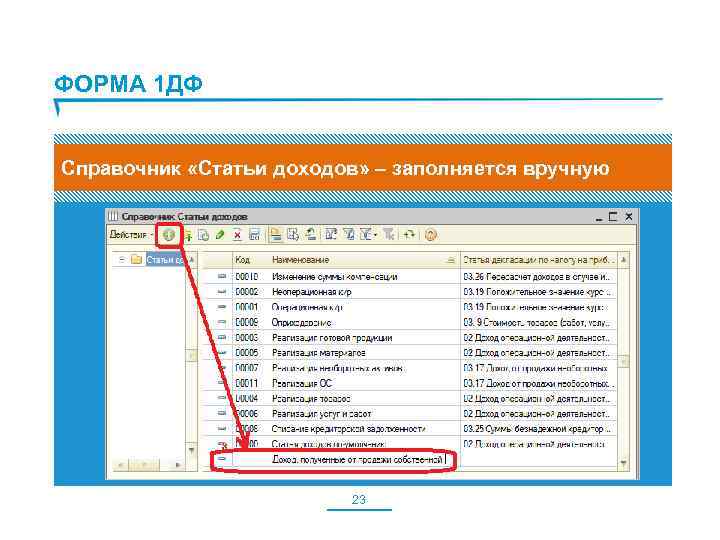The image size is (720, 540).
Task: Click the red X deletion mark icon
Action: (237, 235)
